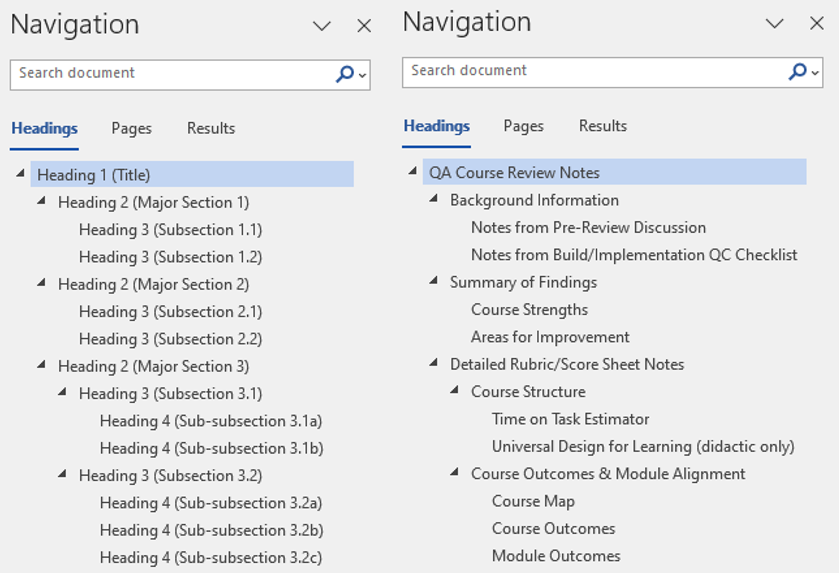The width and height of the screenshot is (839, 573).
Task: Select Headings tab in right pane
Action: [x=437, y=126]
